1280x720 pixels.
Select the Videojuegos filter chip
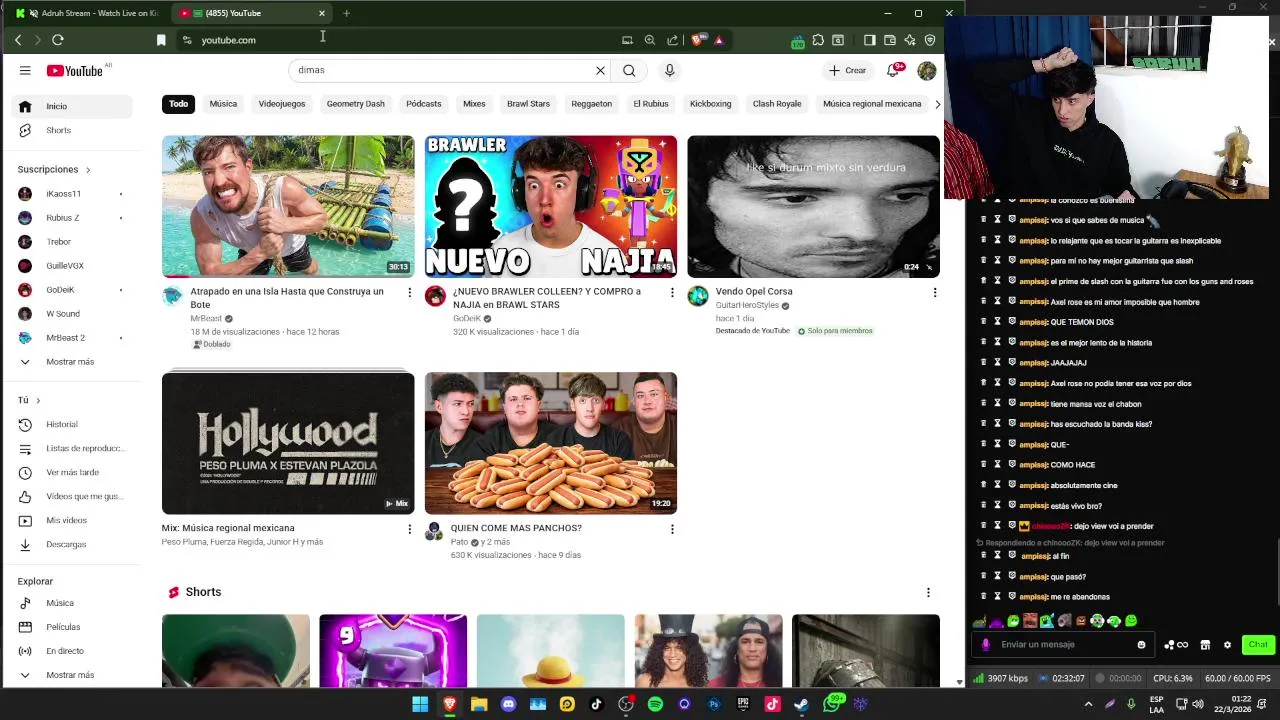pyautogui.click(x=282, y=104)
